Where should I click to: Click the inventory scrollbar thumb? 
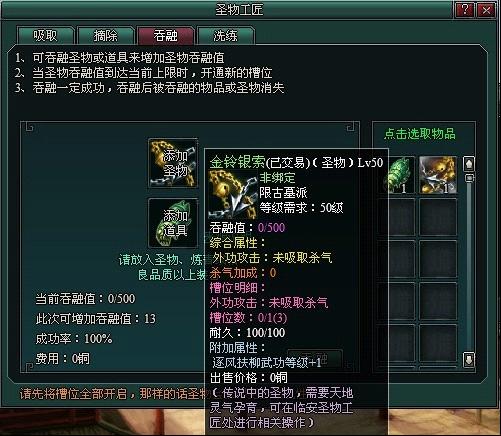pyautogui.click(x=469, y=178)
